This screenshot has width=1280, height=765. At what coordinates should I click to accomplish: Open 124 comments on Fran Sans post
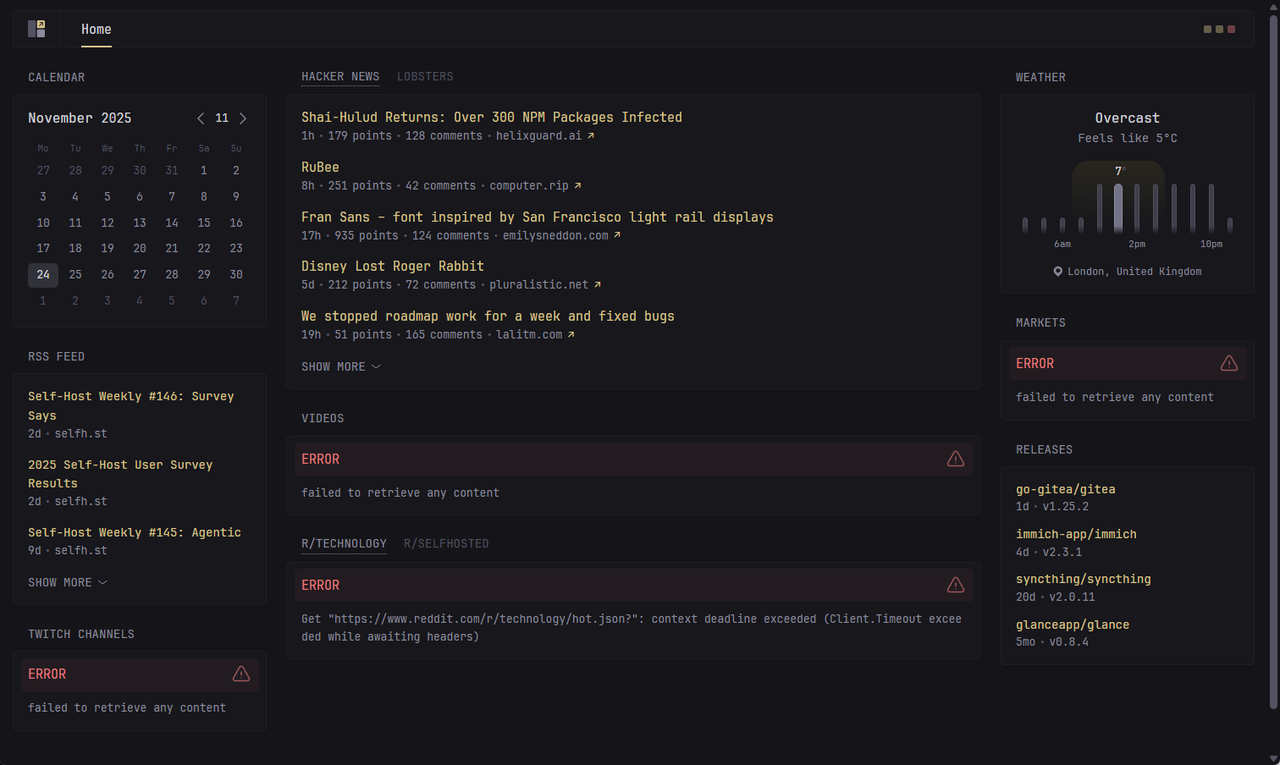click(450, 236)
